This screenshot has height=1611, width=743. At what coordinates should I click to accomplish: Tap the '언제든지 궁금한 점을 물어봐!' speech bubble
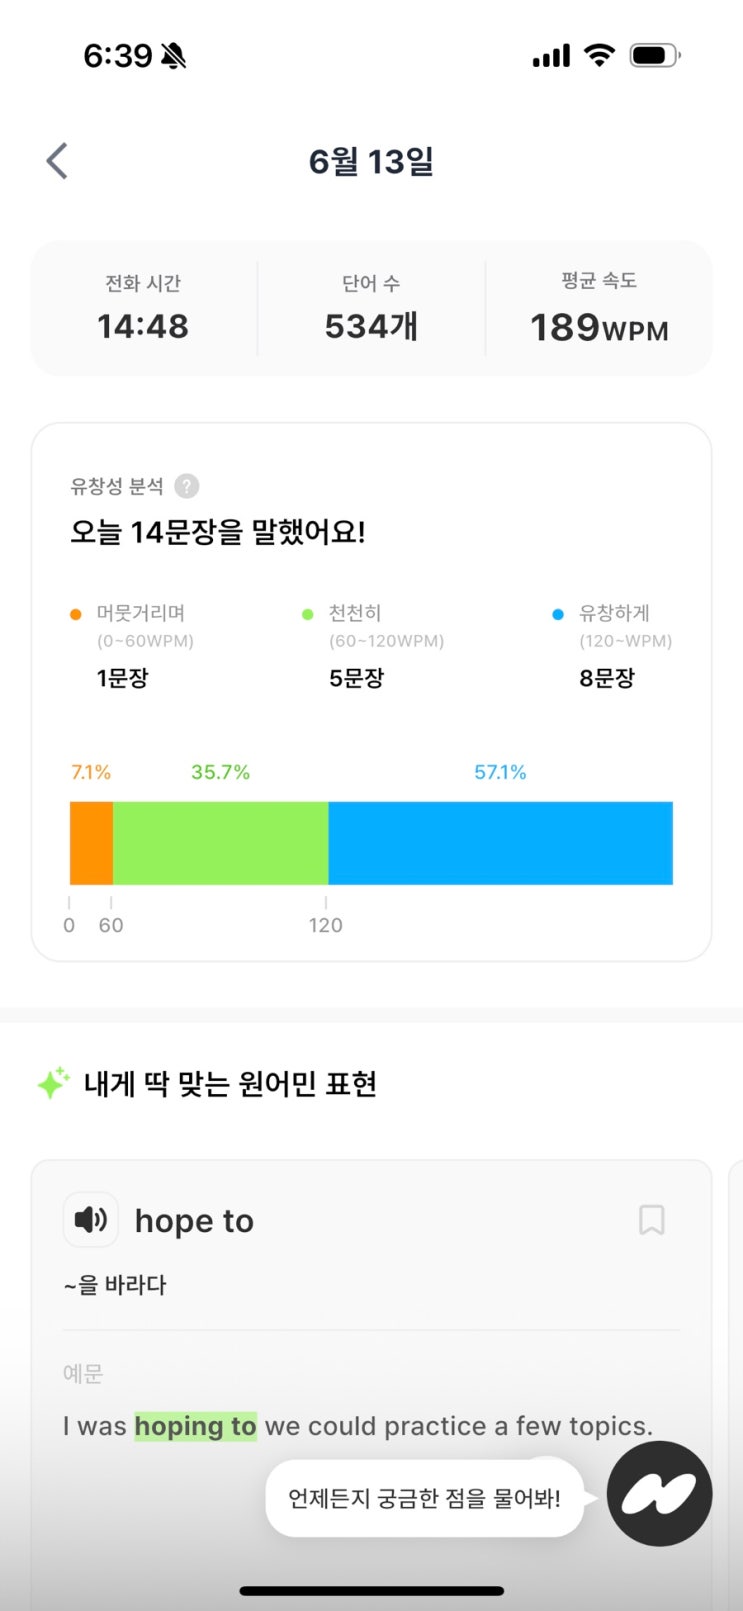[424, 1498]
